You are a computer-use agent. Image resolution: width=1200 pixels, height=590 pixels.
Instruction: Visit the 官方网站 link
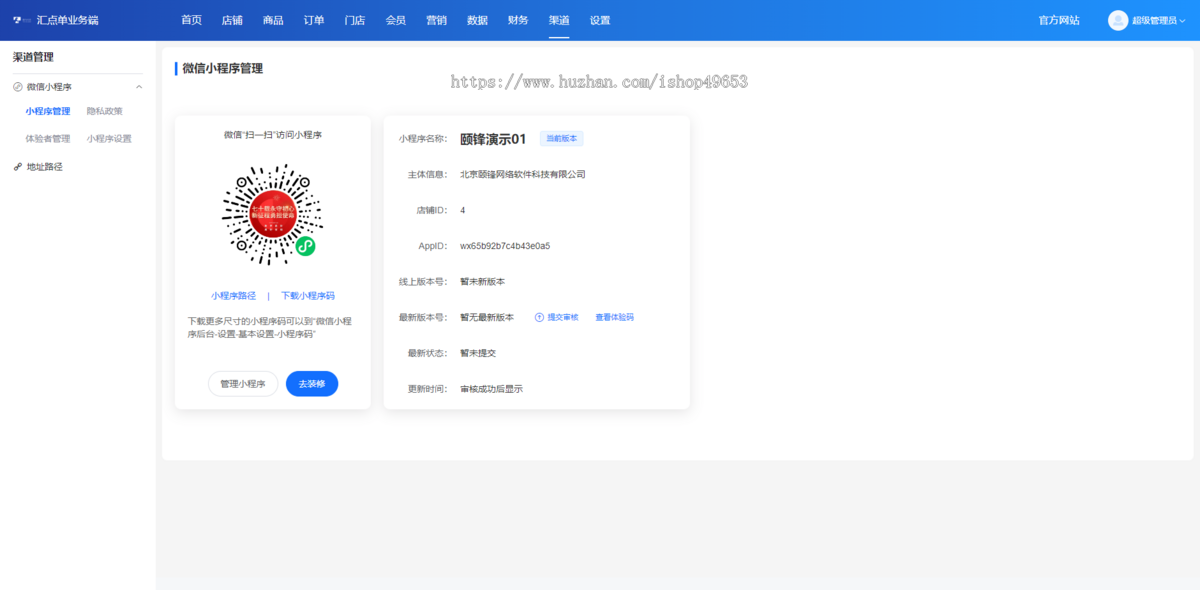click(1059, 20)
